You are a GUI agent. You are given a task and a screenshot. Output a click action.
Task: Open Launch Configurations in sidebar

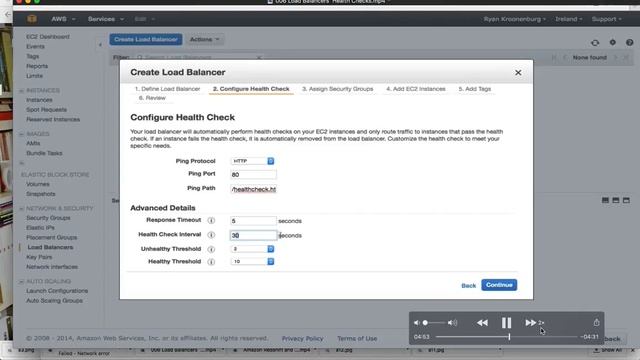tap(57, 291)
